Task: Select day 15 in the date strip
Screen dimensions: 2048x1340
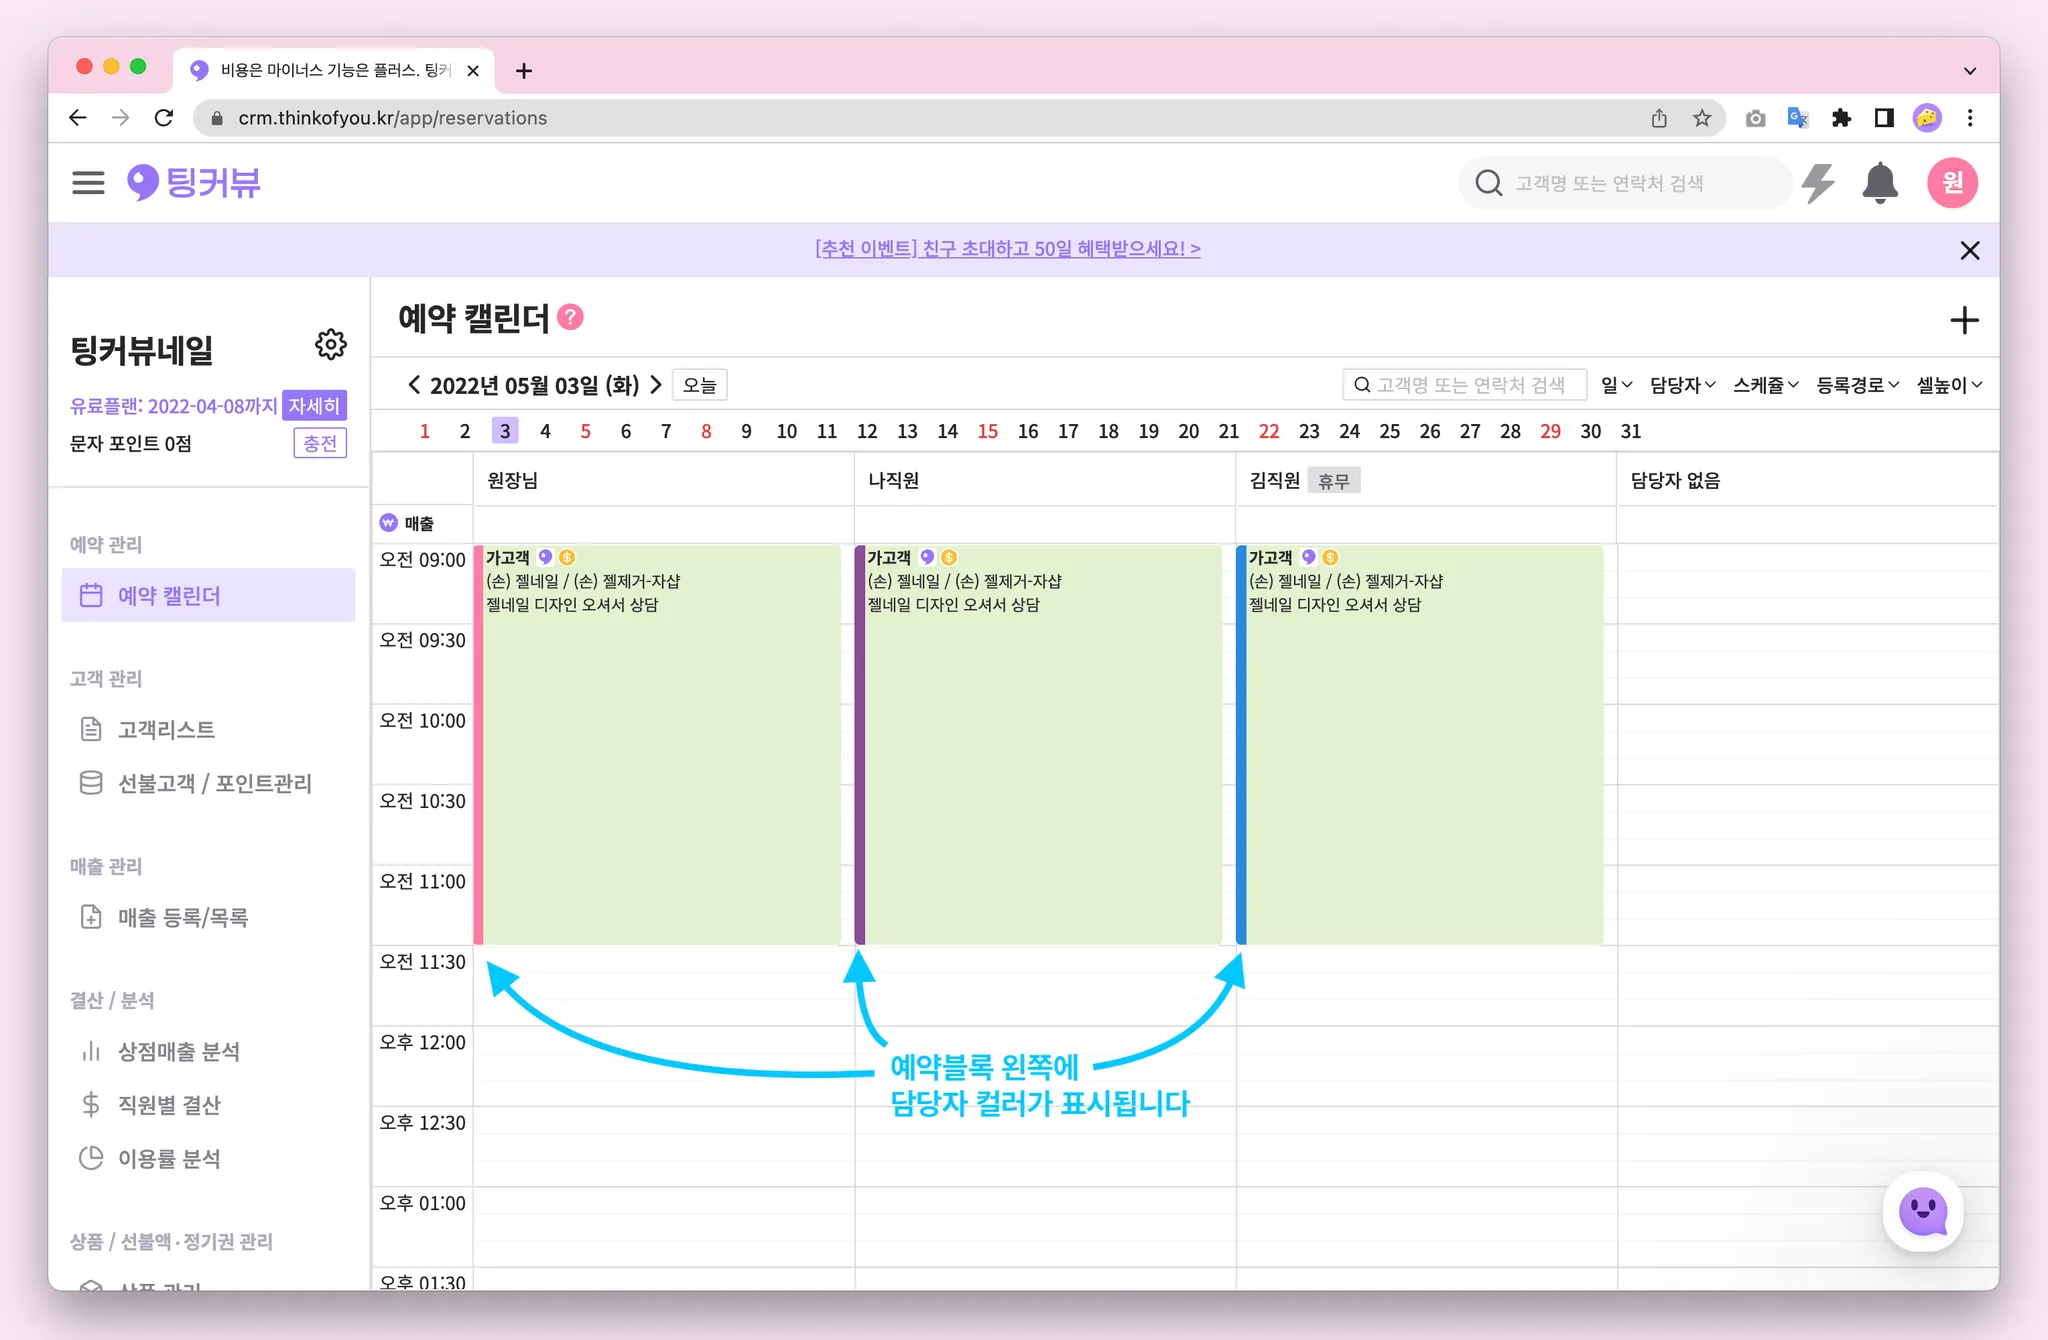Action: click(x=987, y=432)
